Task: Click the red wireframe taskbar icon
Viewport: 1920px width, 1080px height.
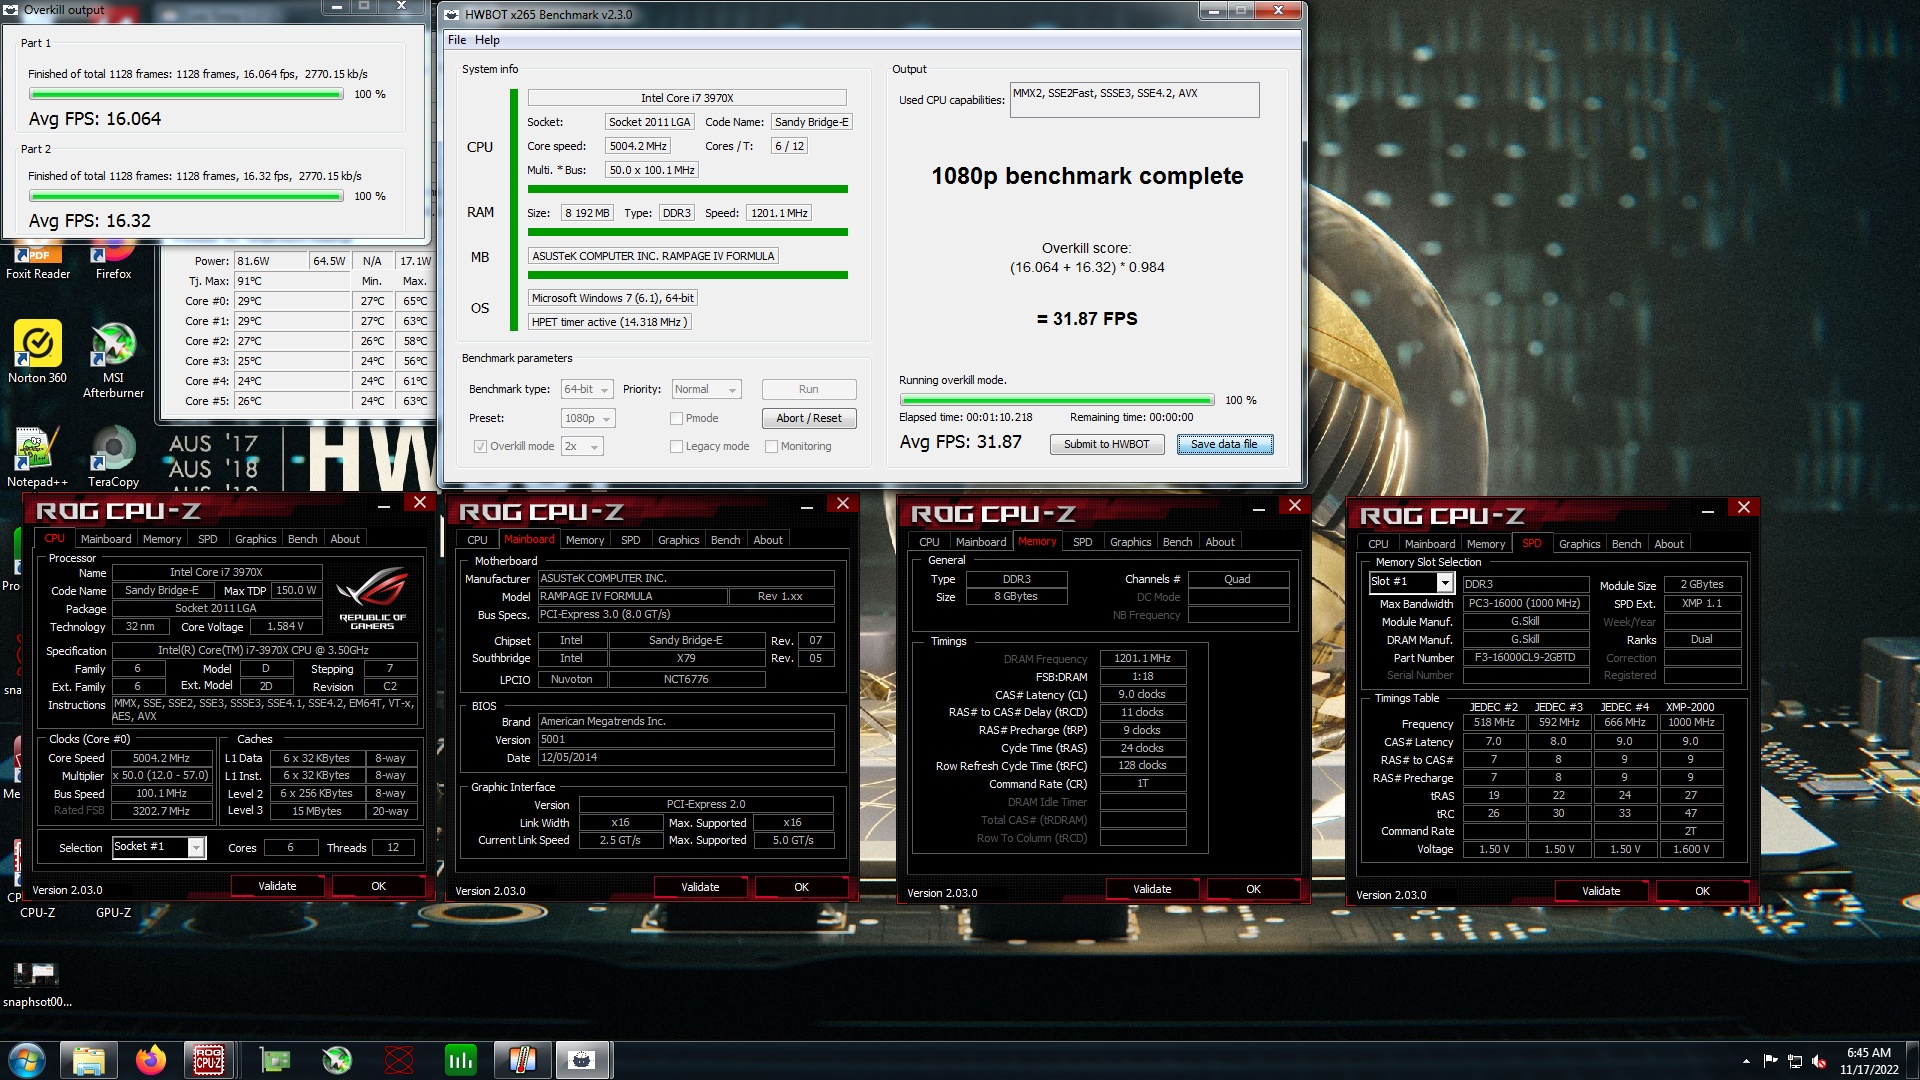Action: (x=399, y=1060)
